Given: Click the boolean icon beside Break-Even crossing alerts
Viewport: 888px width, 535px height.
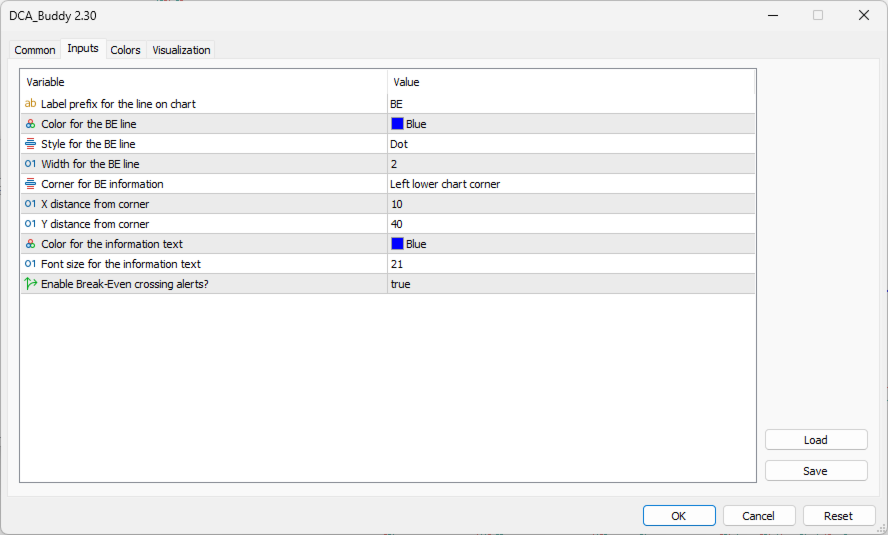Looking at the screenshot, I should (x=30, y=284).
